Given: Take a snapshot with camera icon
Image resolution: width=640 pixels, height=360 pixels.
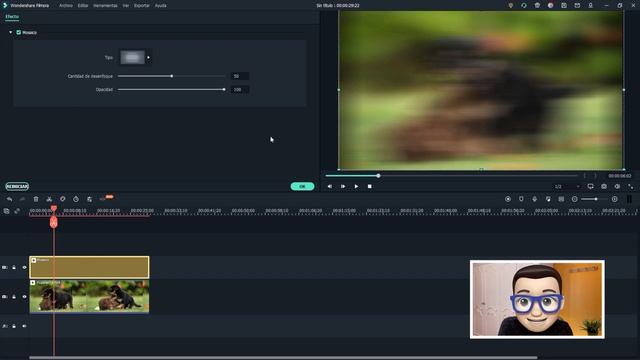Looking at the screenshot, I should point(604,187).
